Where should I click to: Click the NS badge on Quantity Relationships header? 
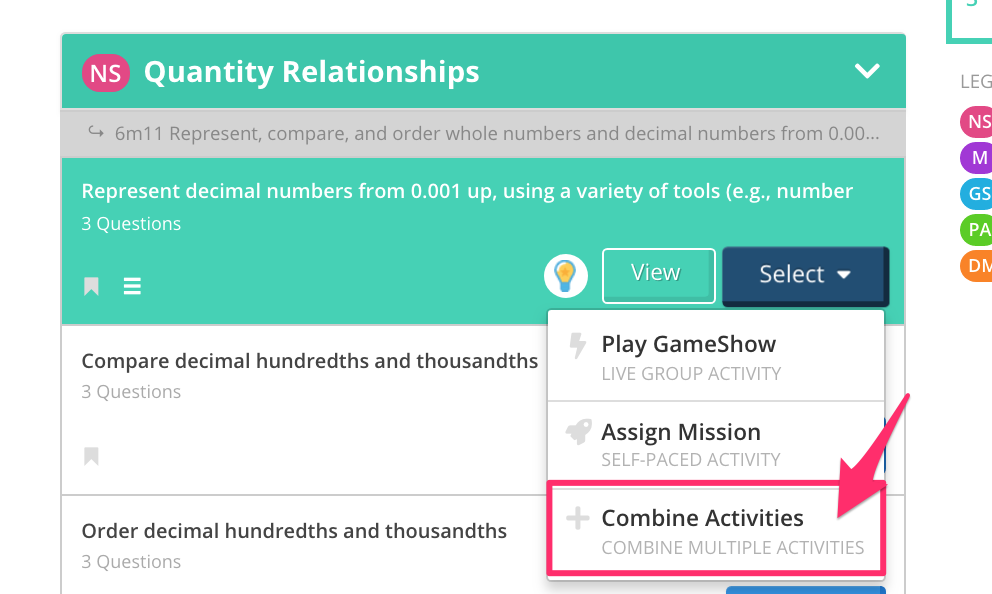[106, 72]
